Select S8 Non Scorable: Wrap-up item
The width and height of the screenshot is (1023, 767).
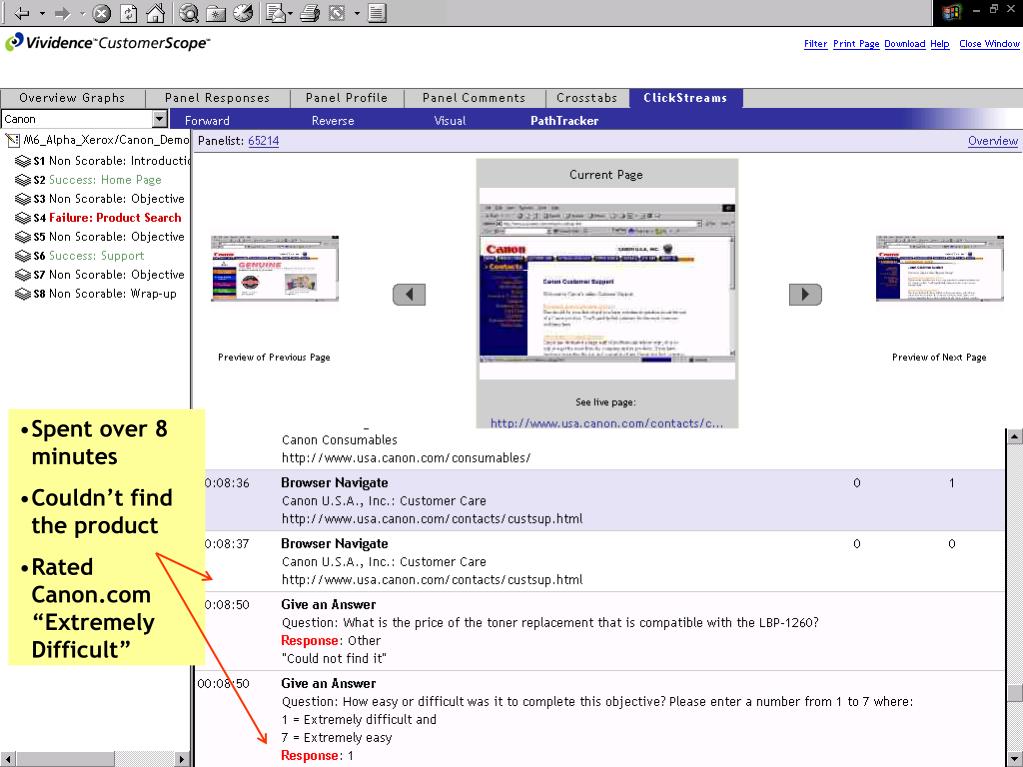[x=105, y=293]
